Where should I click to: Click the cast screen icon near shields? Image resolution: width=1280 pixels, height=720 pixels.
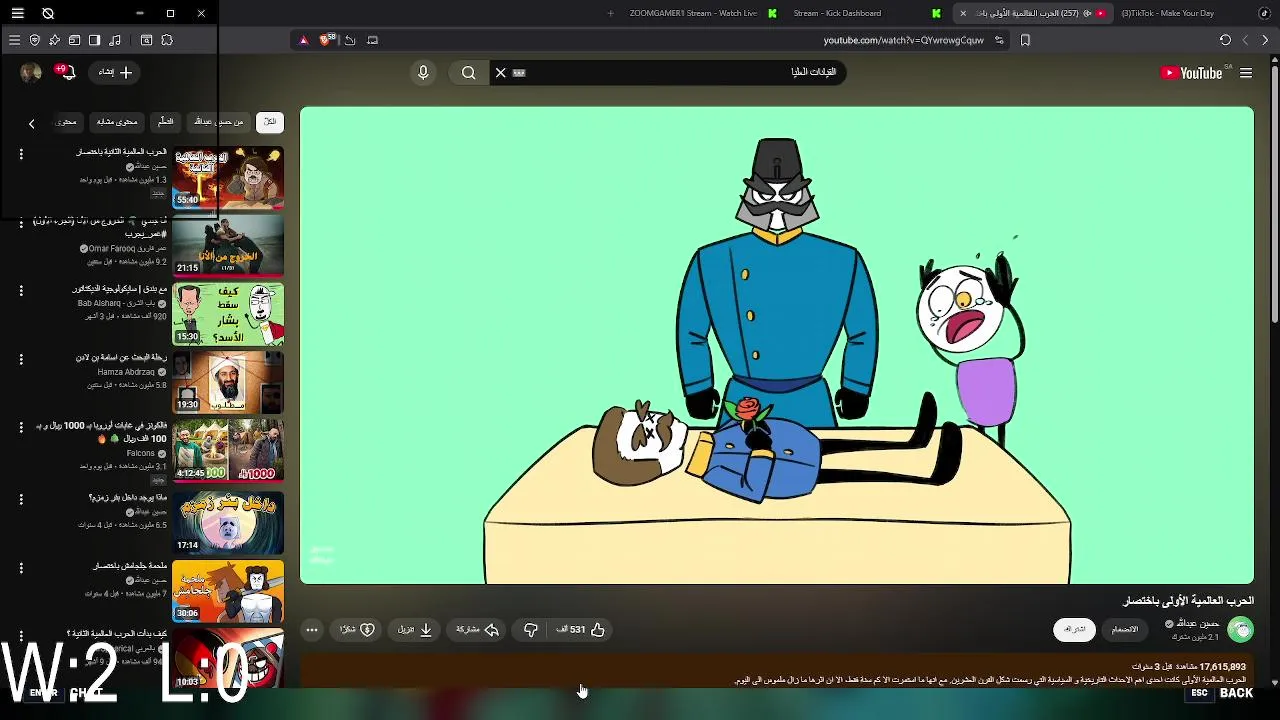372,40
